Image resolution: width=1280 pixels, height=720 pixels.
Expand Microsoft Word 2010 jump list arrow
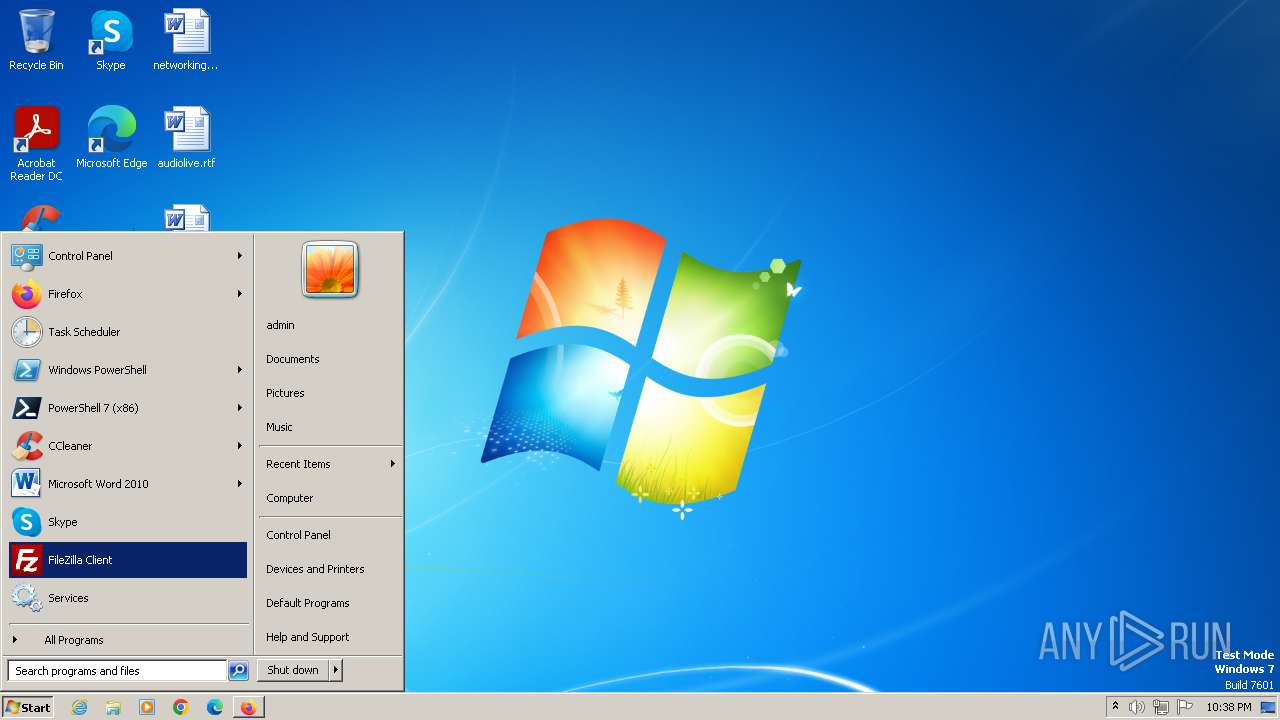coord(240,484)
